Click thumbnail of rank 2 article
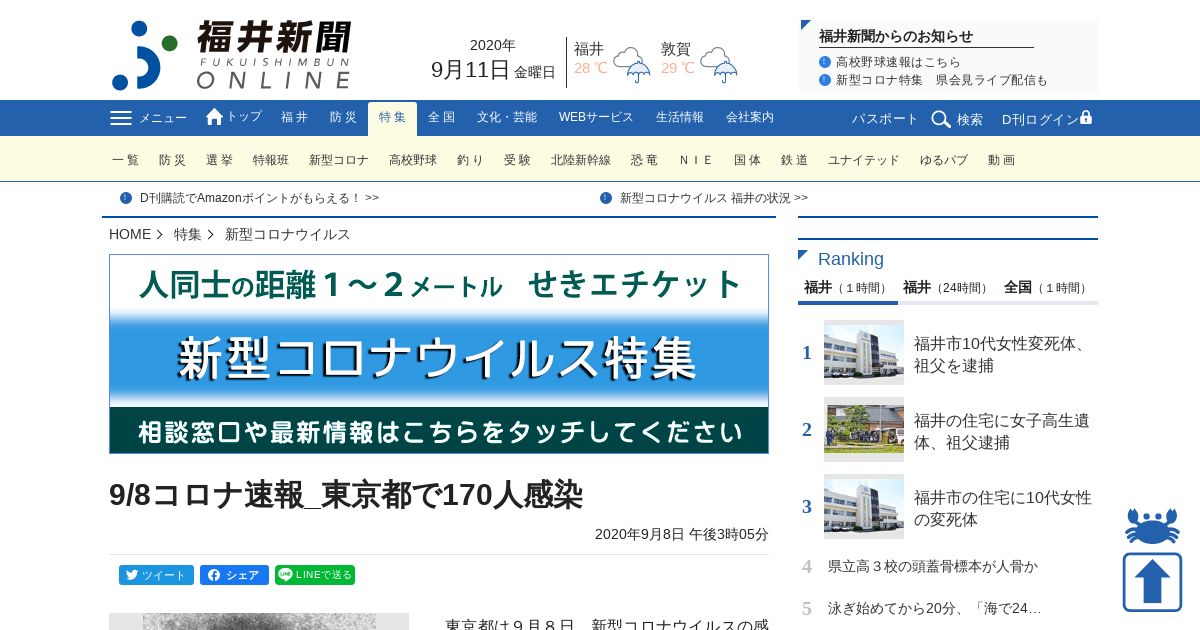1200x630 pixels. point(864,429)
